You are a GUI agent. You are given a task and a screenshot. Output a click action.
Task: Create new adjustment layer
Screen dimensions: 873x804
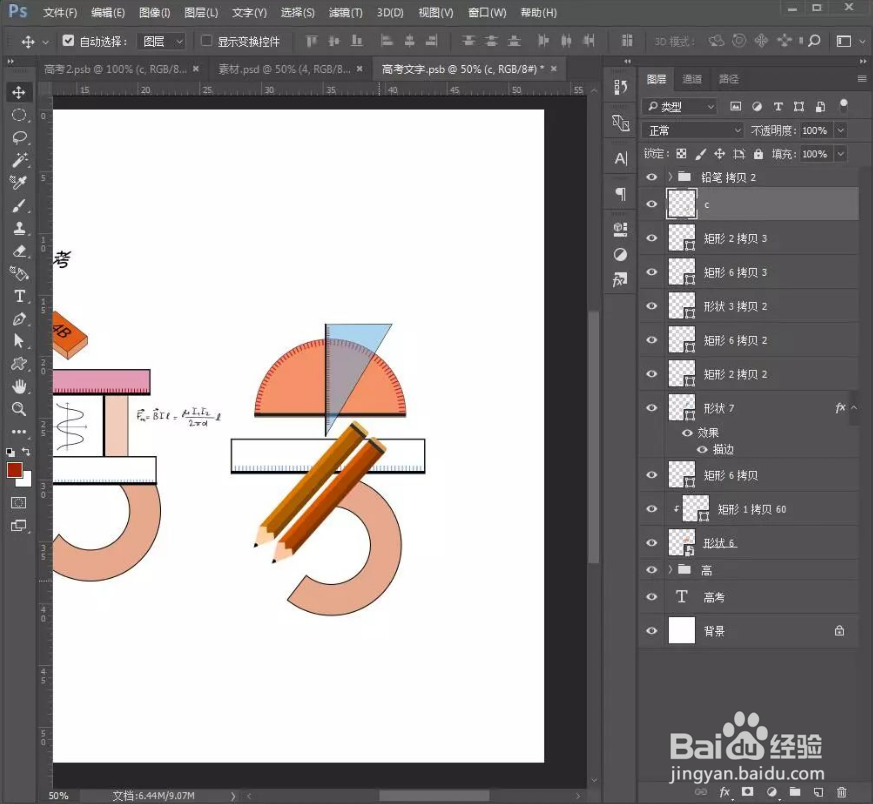[771, 792]
